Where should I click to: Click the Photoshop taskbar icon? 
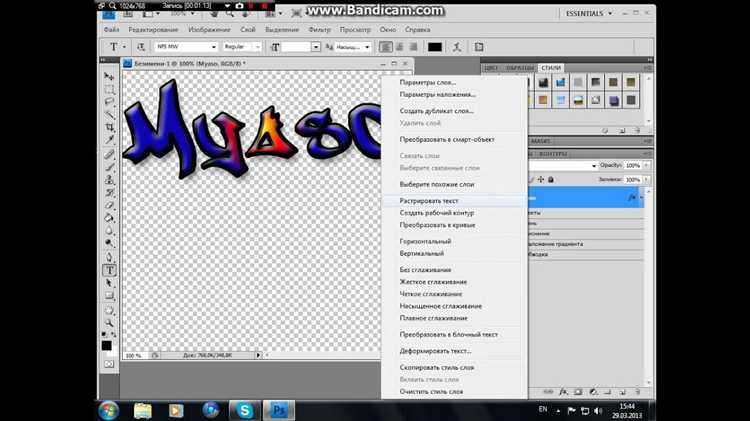278,410
